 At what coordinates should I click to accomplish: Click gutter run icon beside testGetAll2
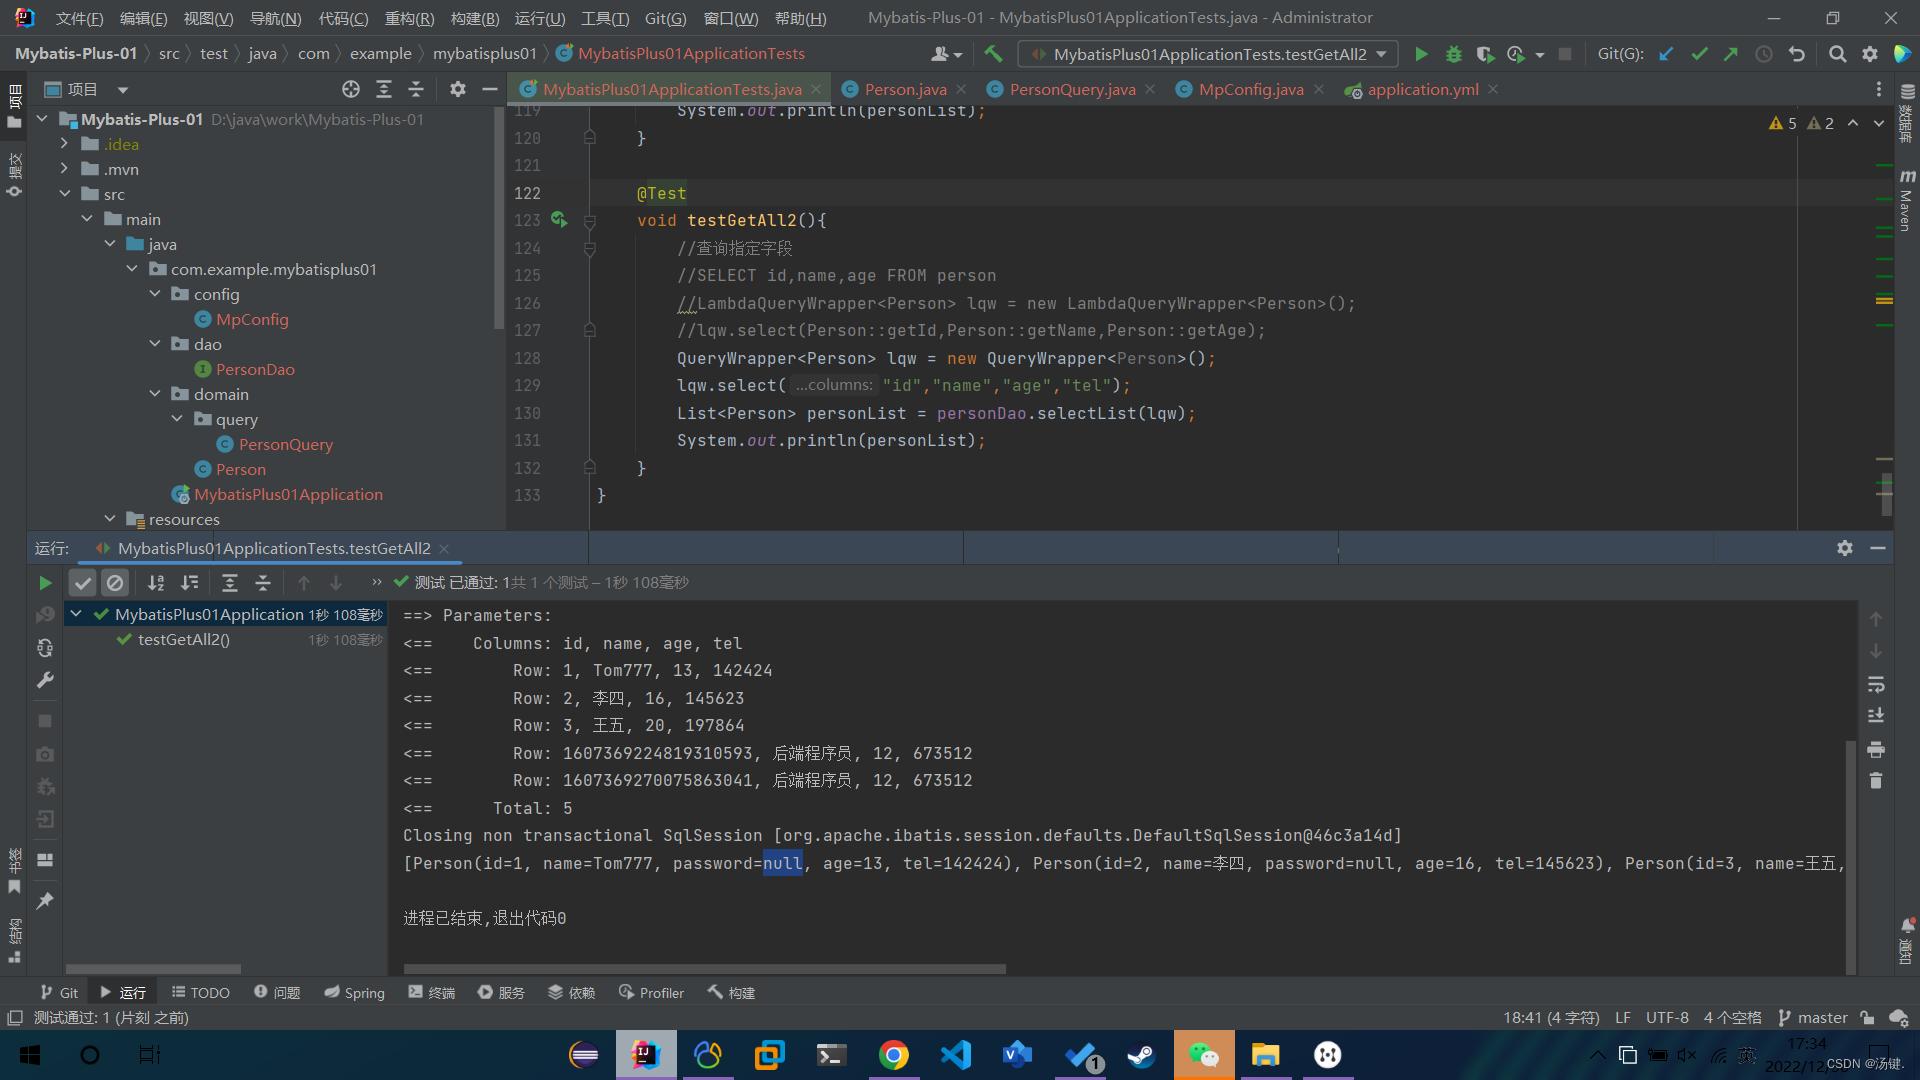[x=558, y=220]
